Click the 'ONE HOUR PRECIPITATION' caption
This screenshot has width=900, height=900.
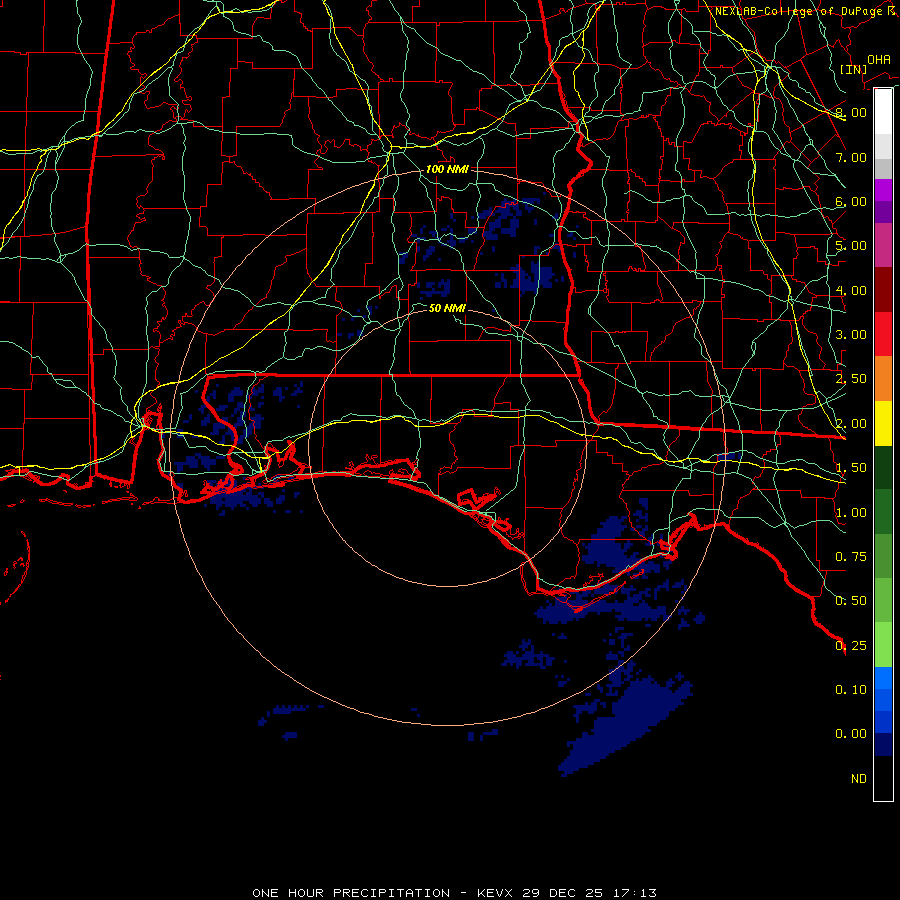point(351,893)
